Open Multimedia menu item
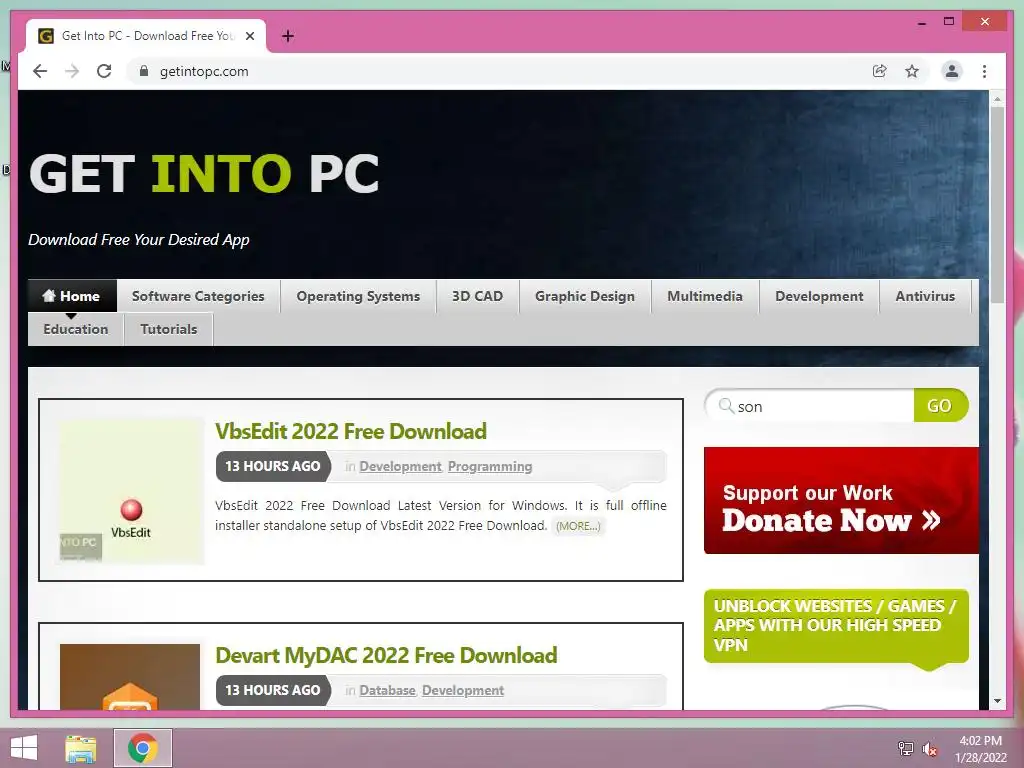1024x768 pixels. pos(705,296)
